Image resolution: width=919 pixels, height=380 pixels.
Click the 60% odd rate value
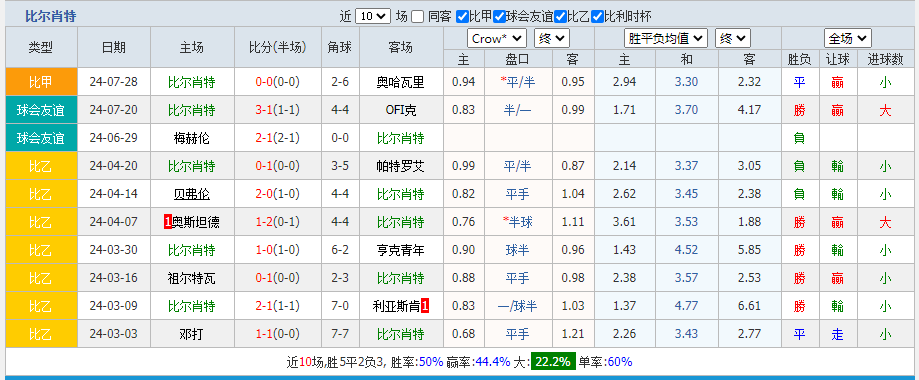(x=620, y=362)
